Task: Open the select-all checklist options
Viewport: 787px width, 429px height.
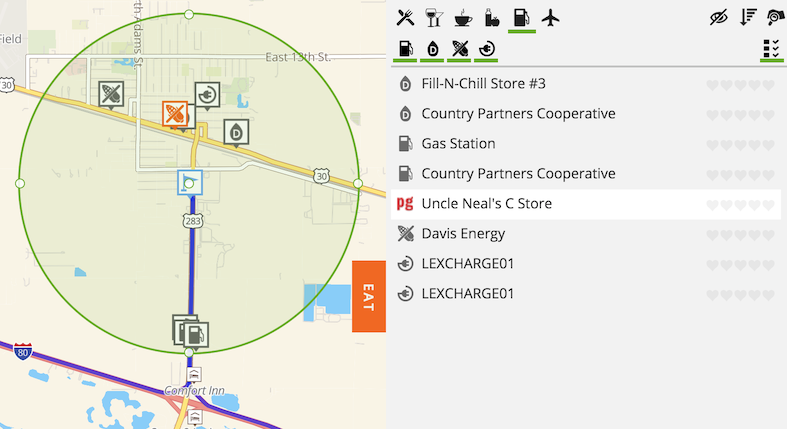Action: pyautogui.click(x=771, y=48)
